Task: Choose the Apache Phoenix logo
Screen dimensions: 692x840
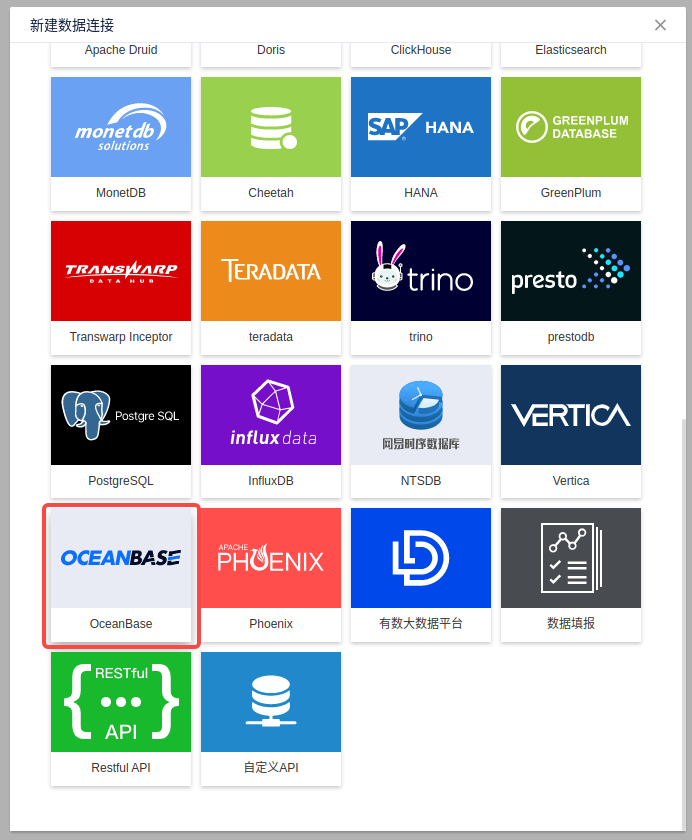Action: point(271,558)
